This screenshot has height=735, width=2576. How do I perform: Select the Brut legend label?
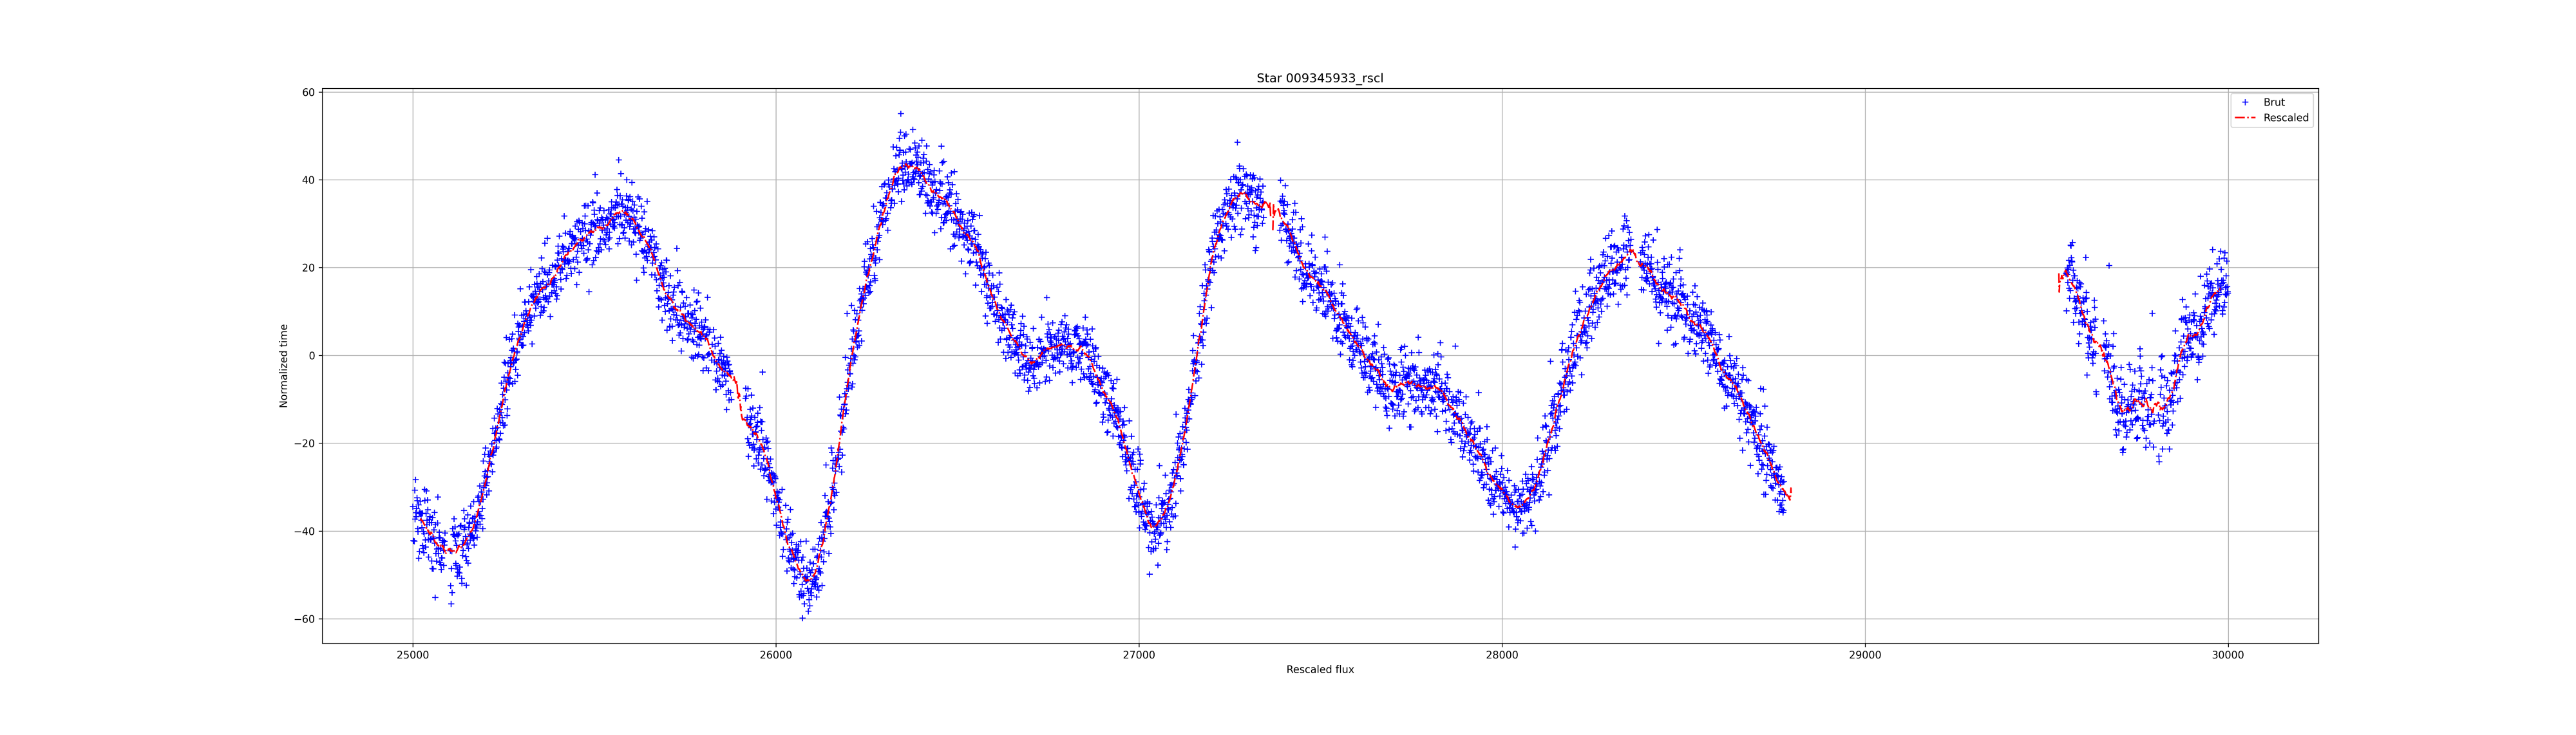pos(2273,102)
